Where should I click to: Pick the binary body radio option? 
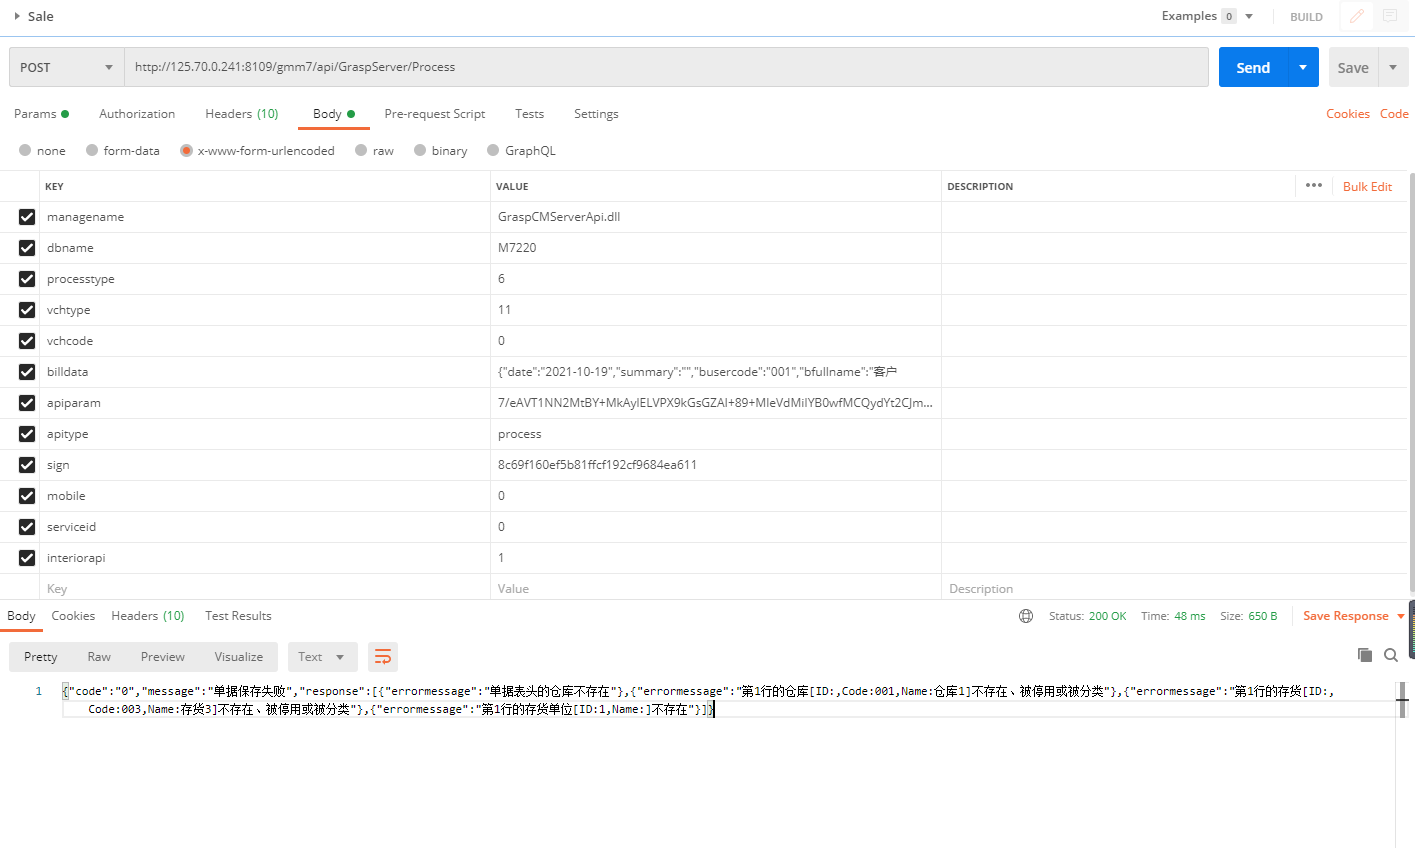(x=420, y=150)
